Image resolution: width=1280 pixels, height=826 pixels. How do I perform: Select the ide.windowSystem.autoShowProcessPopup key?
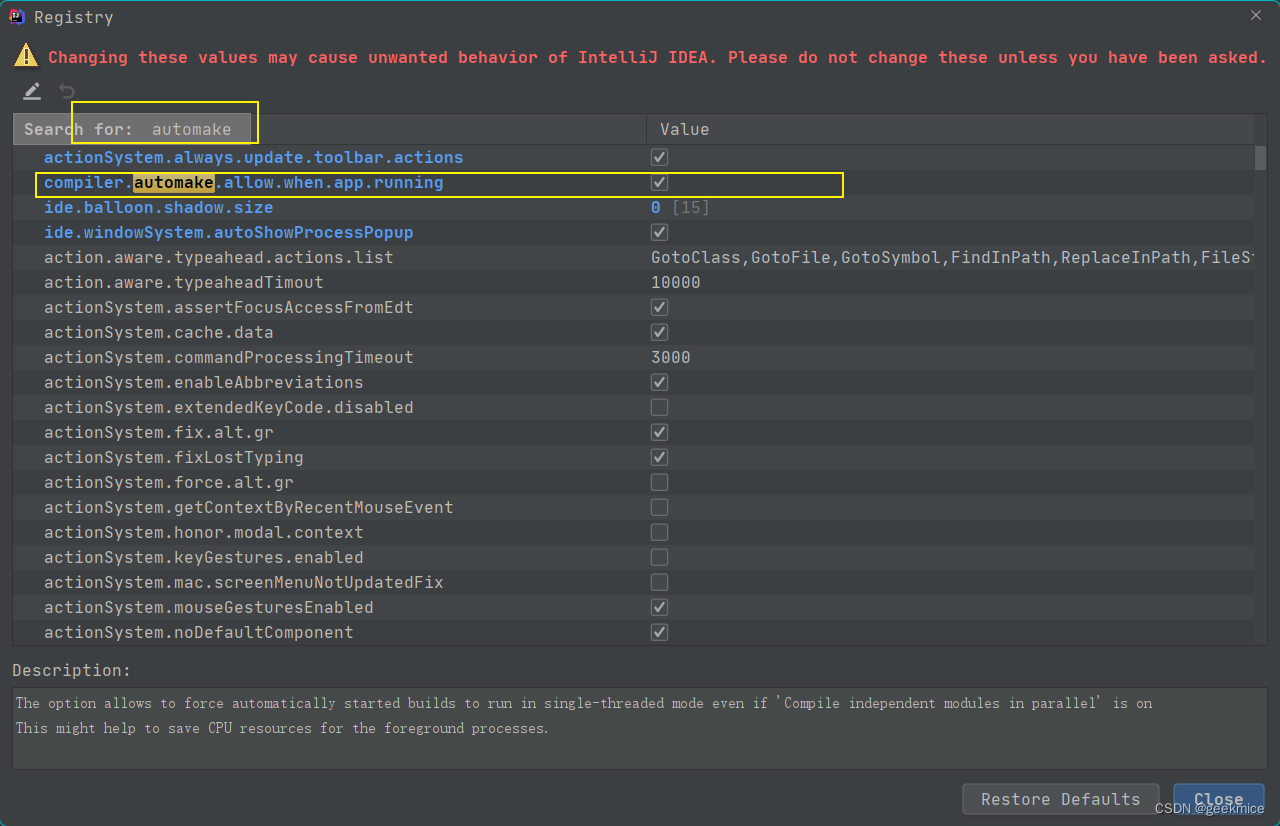click(x=228, y=232)
